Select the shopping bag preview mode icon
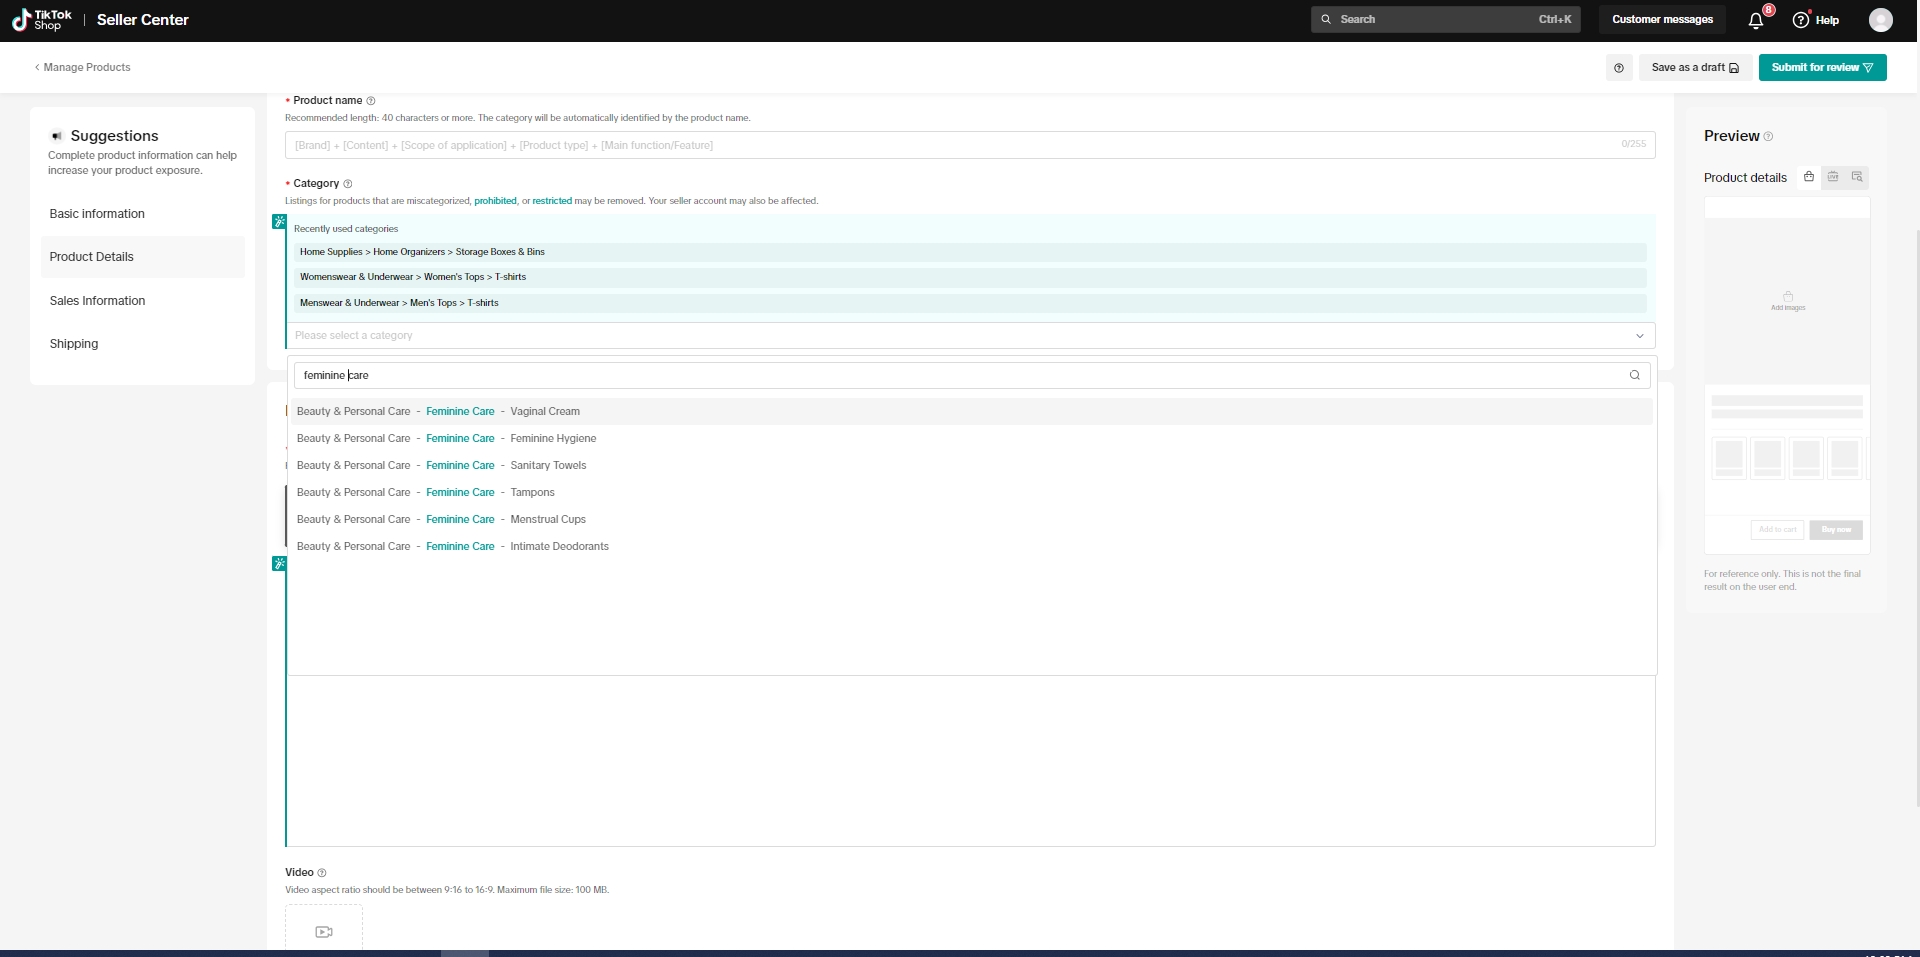Image resolution: width=1920 pixels, height=957 pixels. click(1808, 177)
